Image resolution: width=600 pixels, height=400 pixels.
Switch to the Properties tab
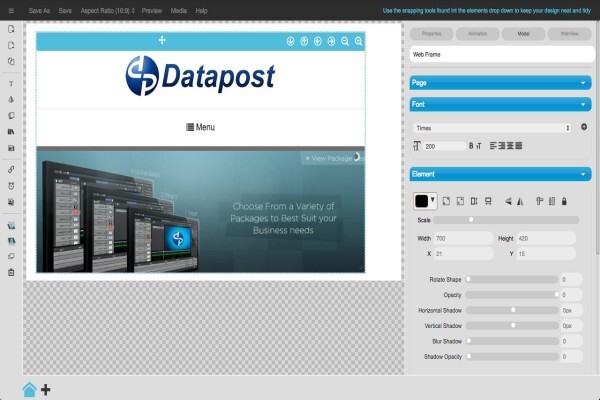432,34
